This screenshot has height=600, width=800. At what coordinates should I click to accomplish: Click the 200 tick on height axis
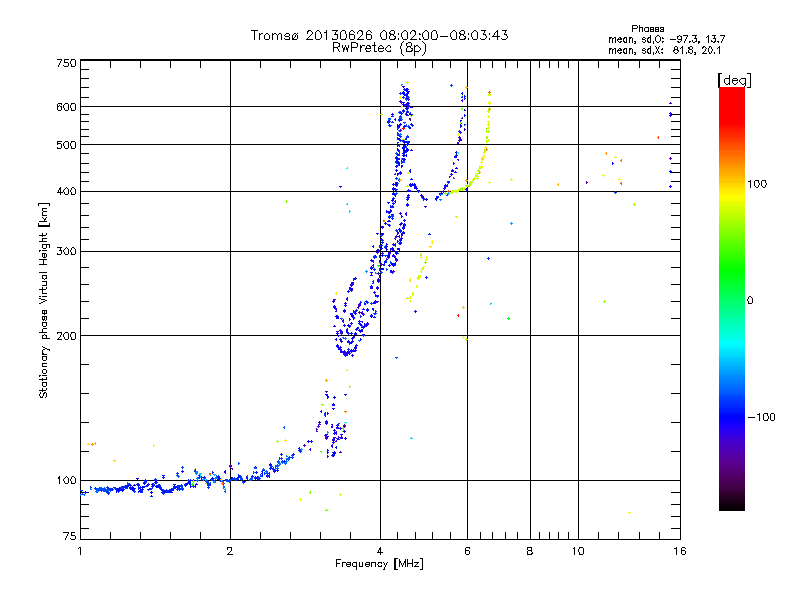(66, 336)
